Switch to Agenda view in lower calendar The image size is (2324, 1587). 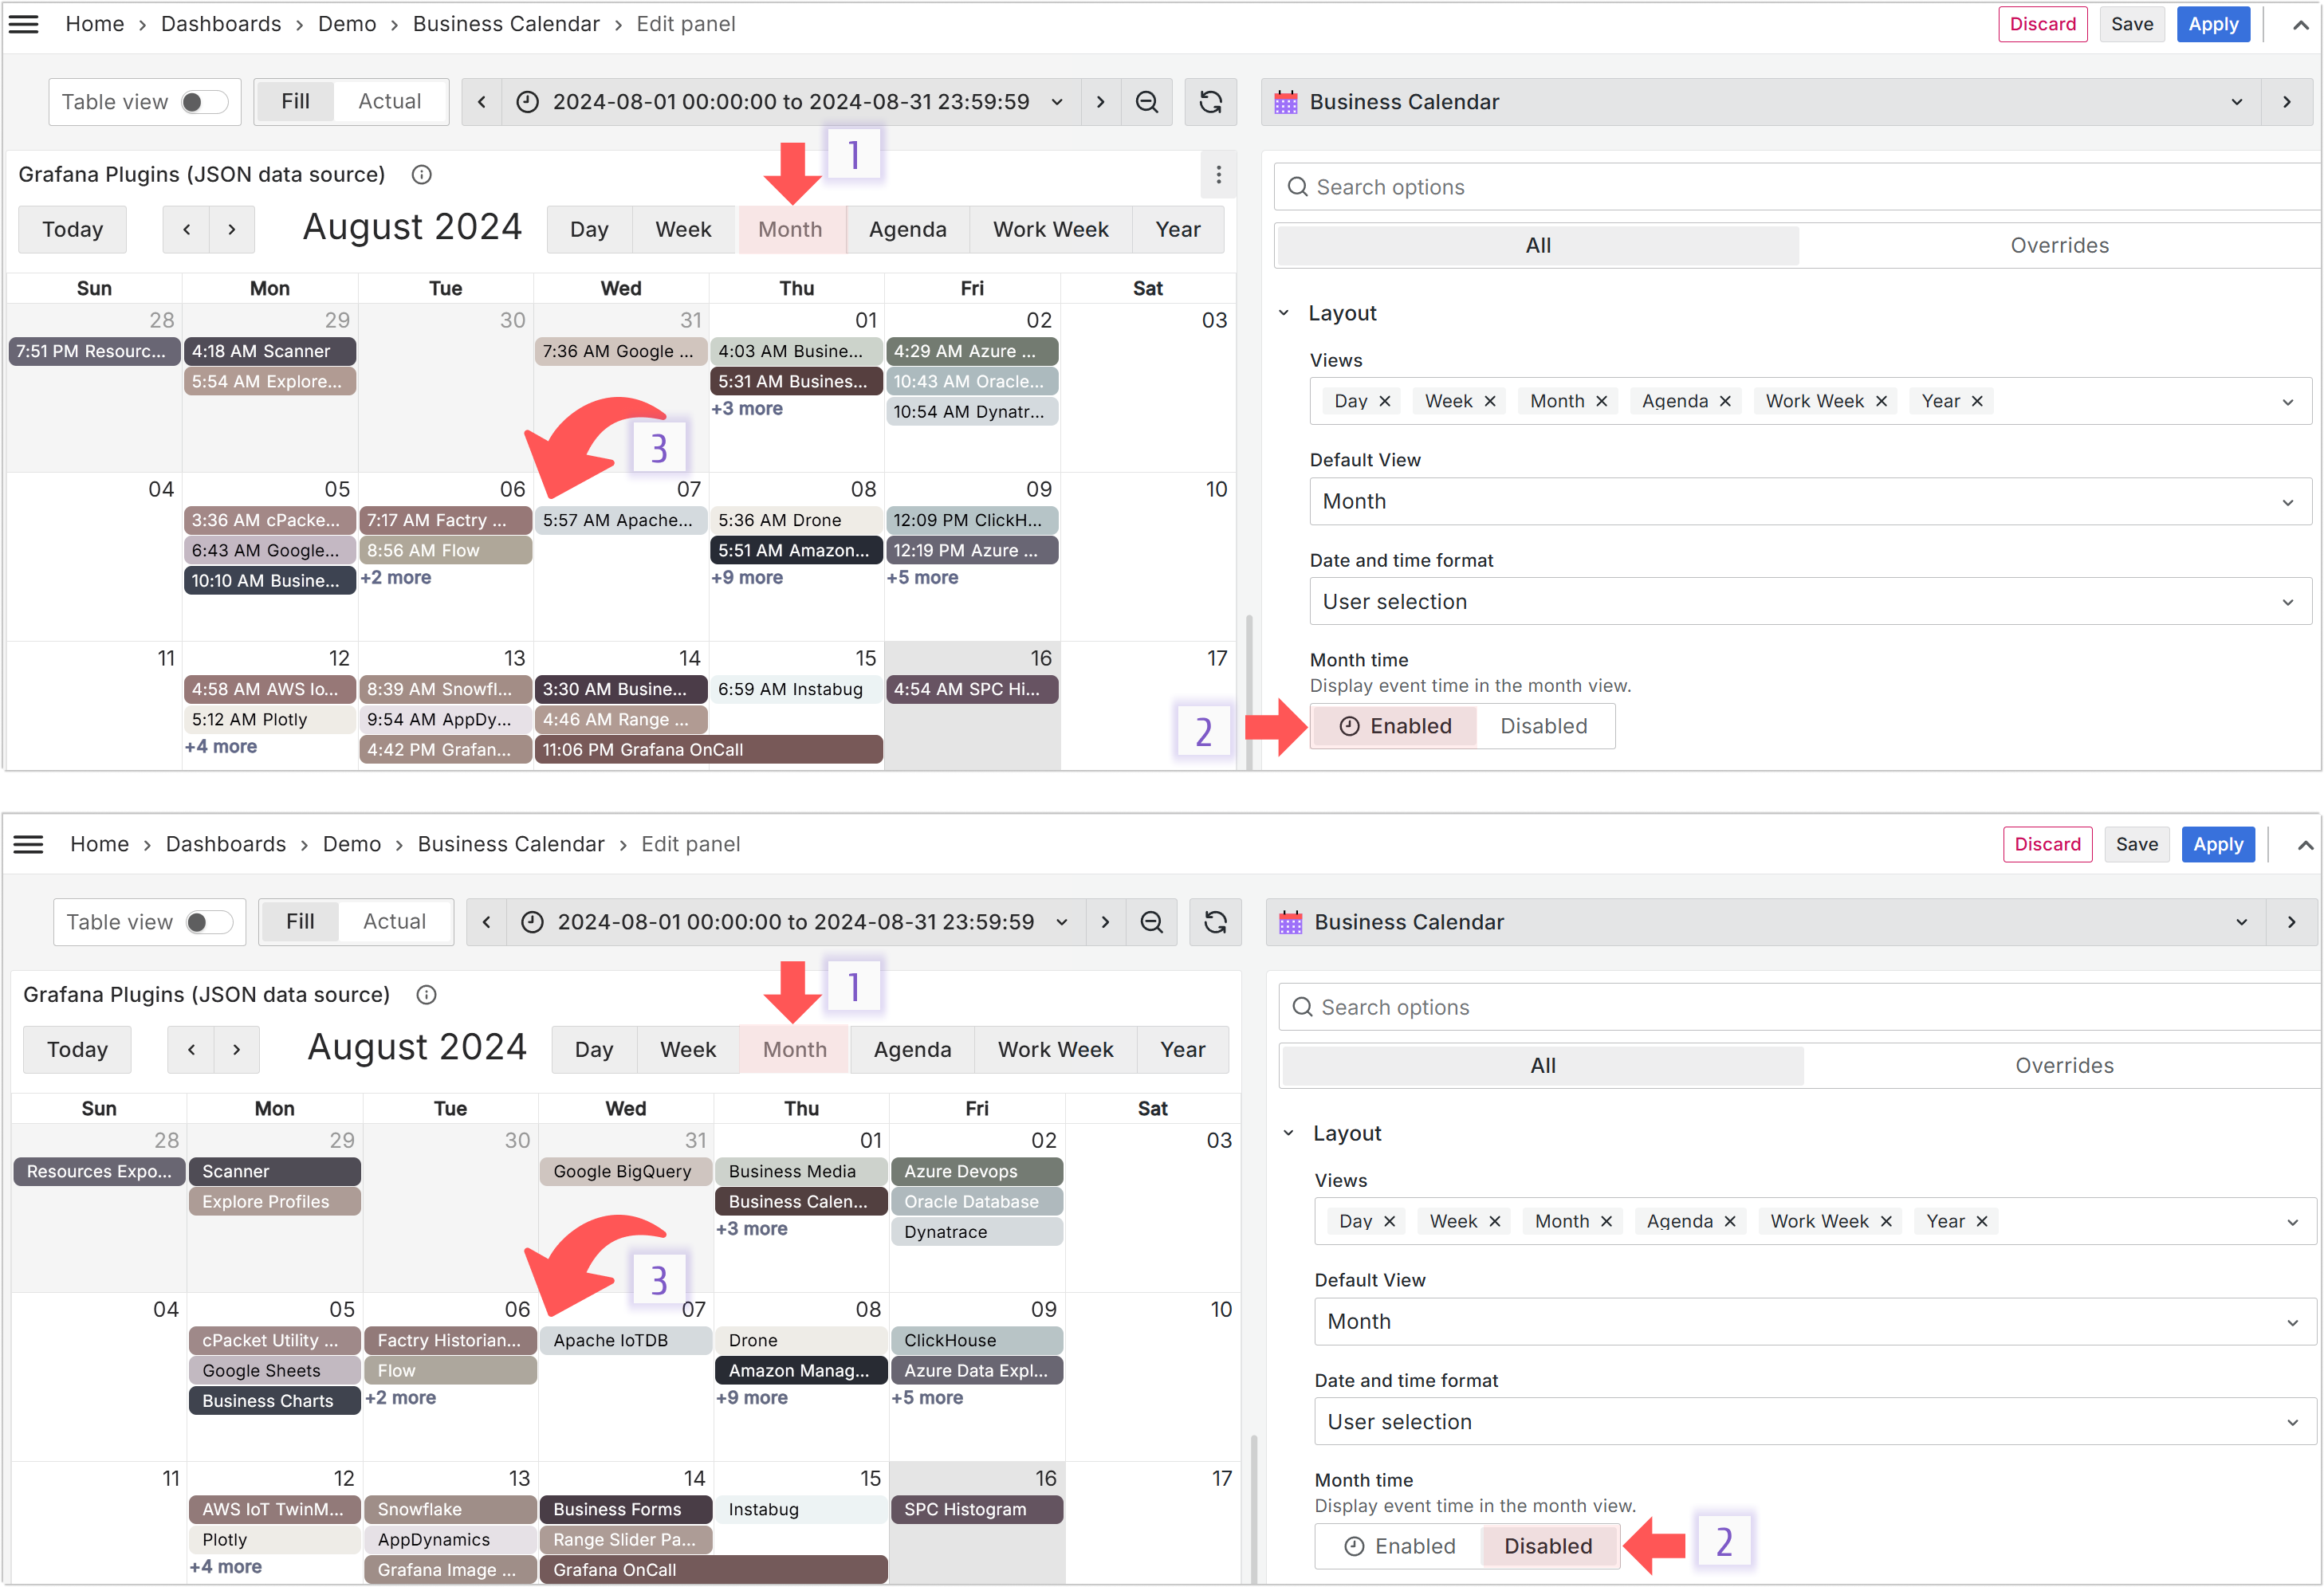pos(912,1050)
